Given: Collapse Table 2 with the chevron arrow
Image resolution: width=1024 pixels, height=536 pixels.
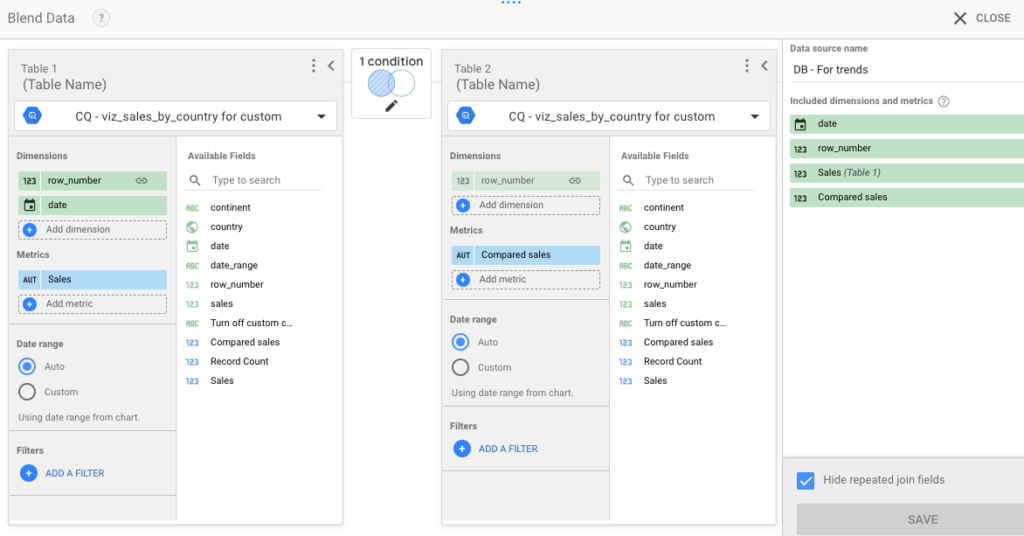Looking at the screenshot, I should point(764,65).
